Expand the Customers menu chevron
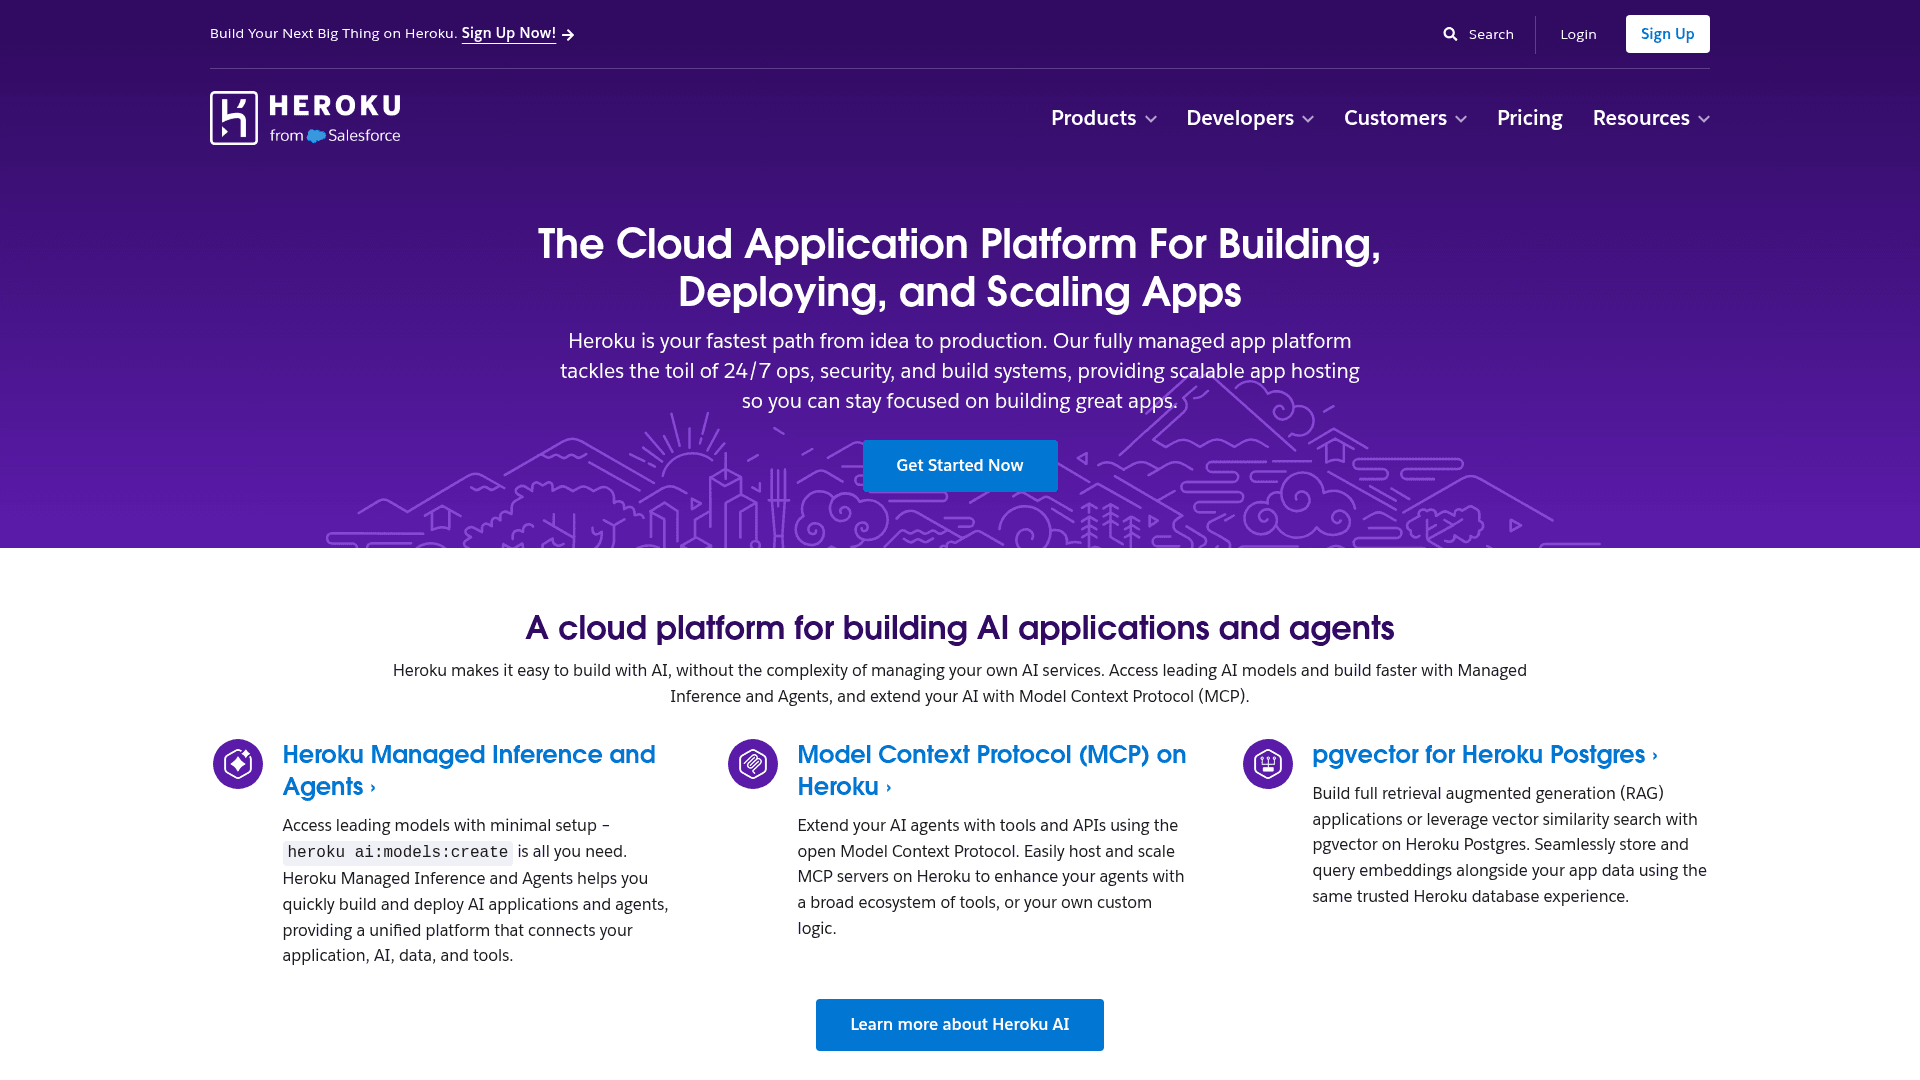1920x1080 pixels. [1461, 119]
